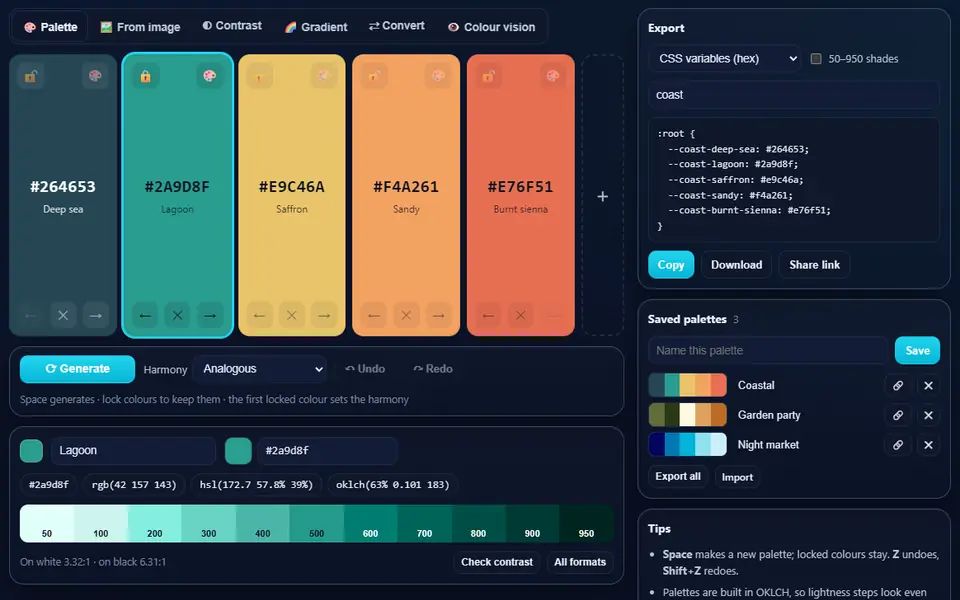The width and height of the screenshot is (960, 600).
Task: Remove the Lagoon colour card
Action: [178, 315]
